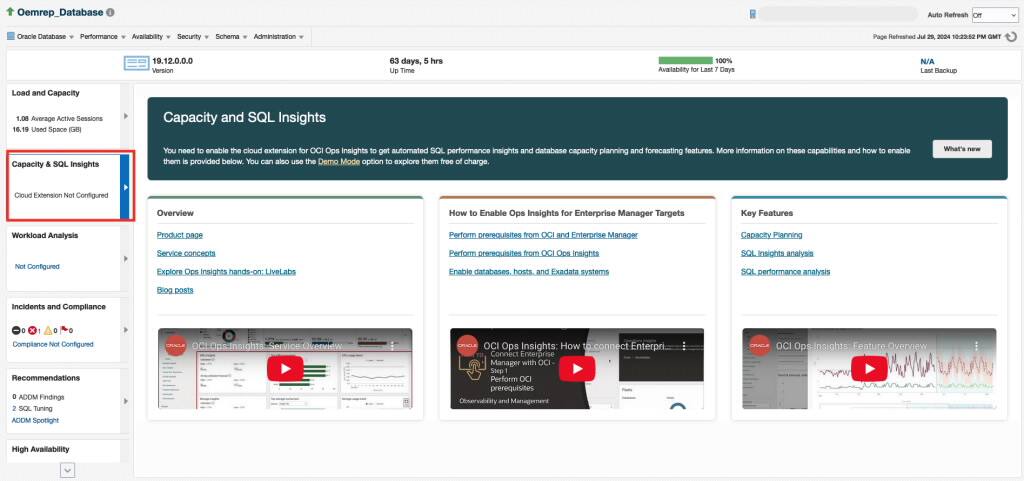The height and width of the screenshot is (481, 1024).
Task: Click Oracle logo on Feature Overview video
Action: tap(760, 345)
